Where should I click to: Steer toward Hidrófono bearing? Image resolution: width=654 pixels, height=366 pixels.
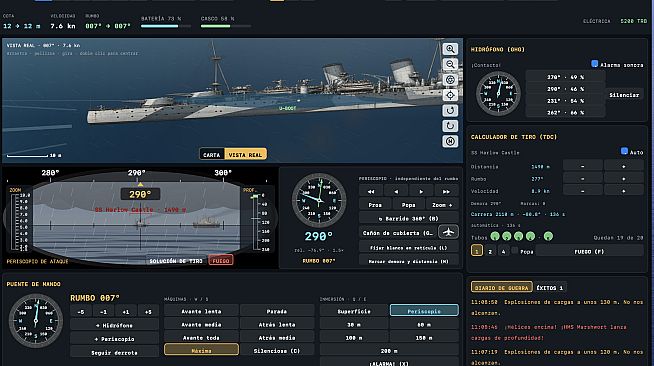pyautogui.click(x=114, y=325)
